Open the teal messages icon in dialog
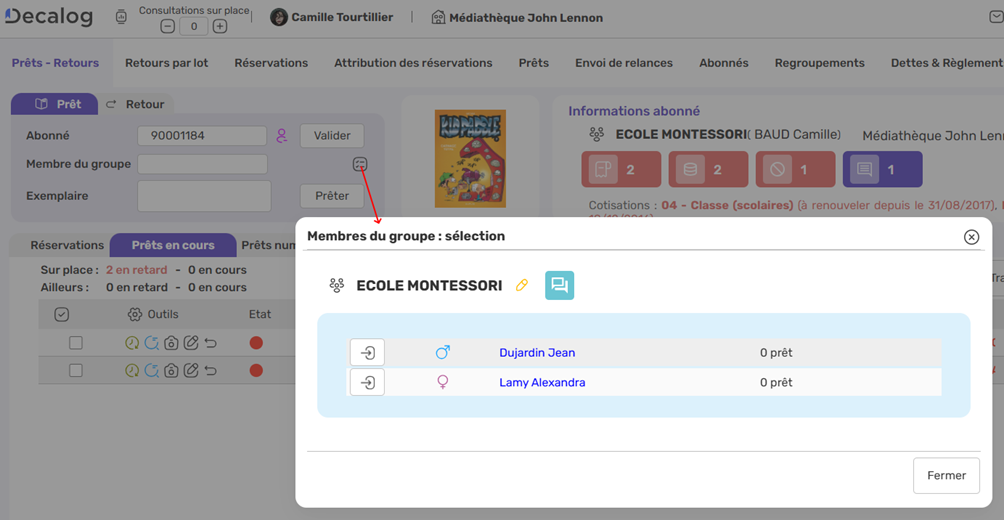The width and height of the screenshot is (1004, 520). coord(559,286)
